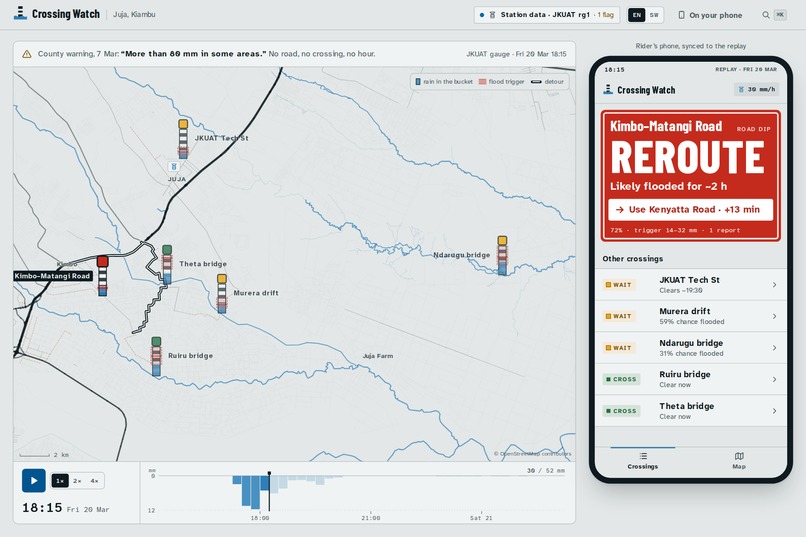
Task: Expand the Ndarugu bridge row chevron
Action: [774, 348]
